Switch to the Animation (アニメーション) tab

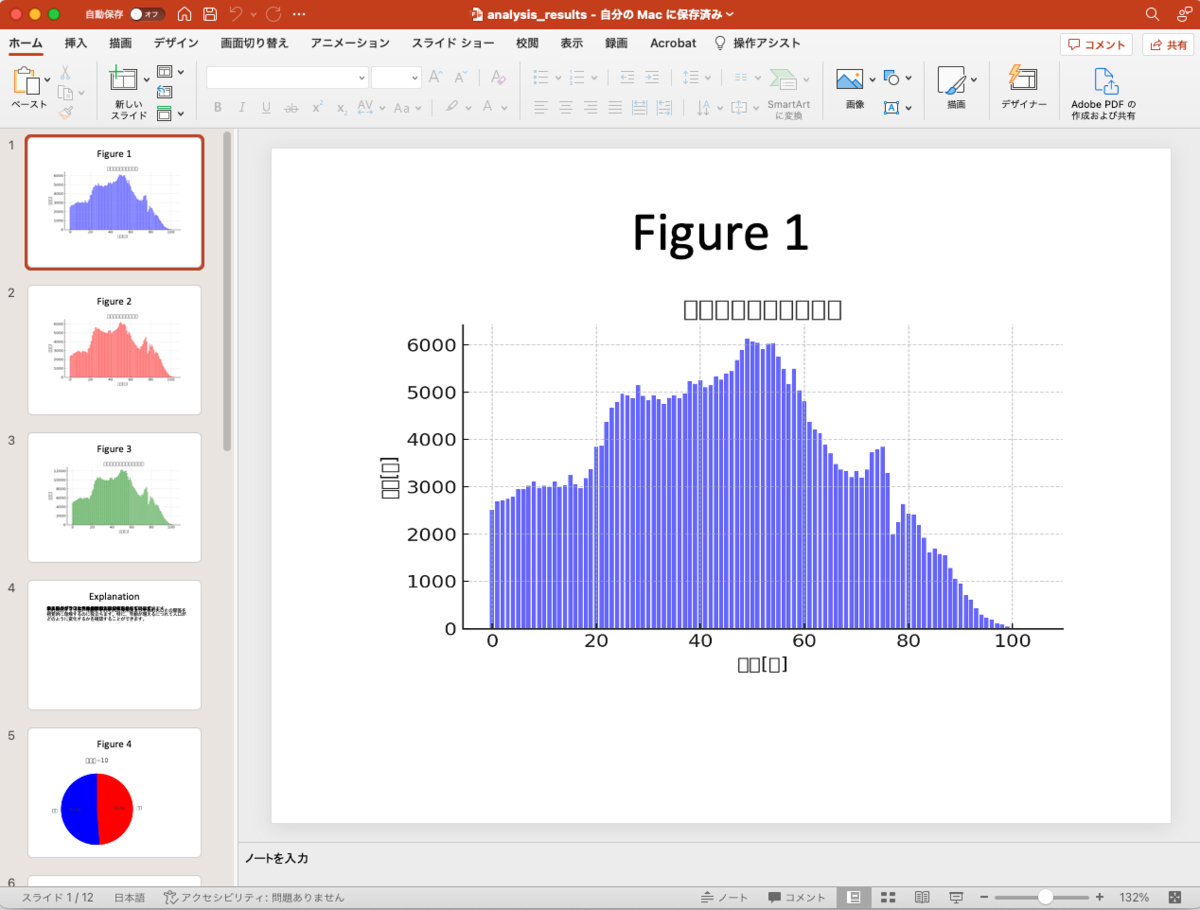click(350, 43)
